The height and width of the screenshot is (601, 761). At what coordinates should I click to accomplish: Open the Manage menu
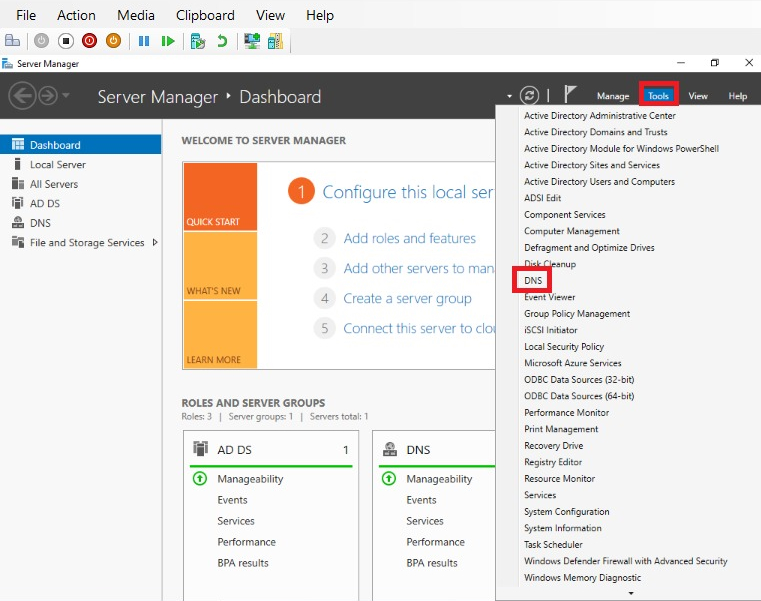[613, 96]
